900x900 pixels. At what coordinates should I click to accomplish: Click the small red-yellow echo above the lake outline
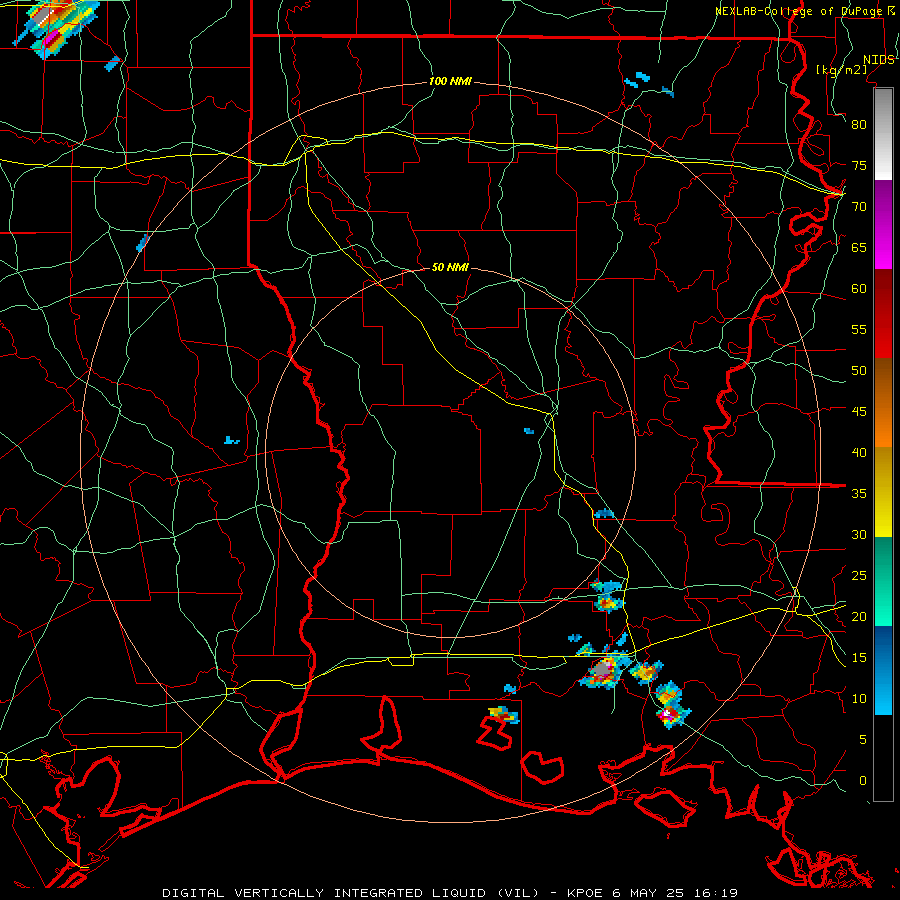(503, 715)
